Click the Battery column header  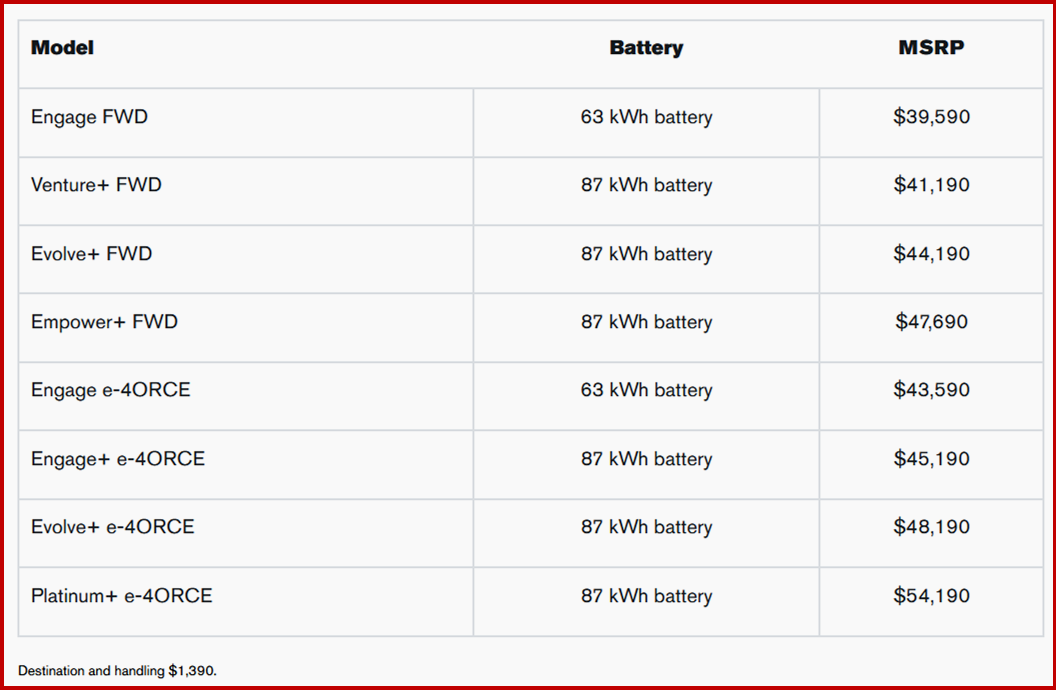click(646, 47)
